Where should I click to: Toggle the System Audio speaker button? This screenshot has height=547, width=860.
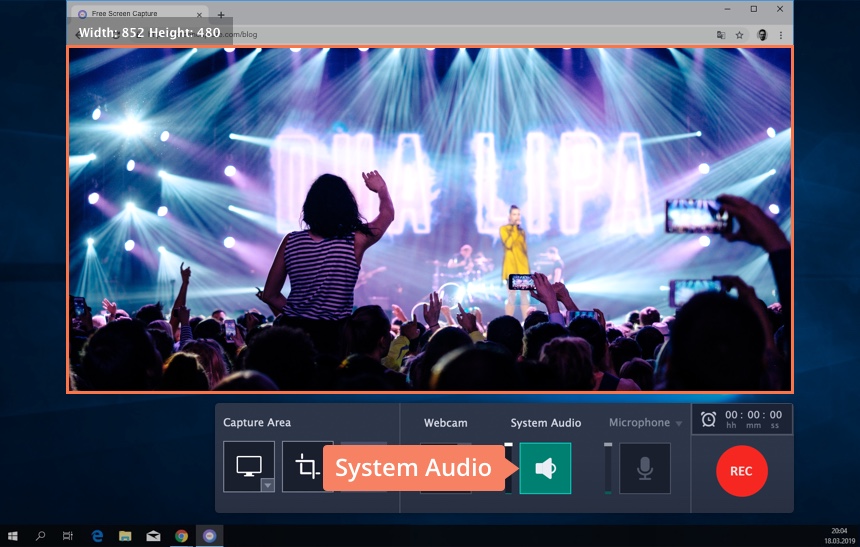pos(545,468)
